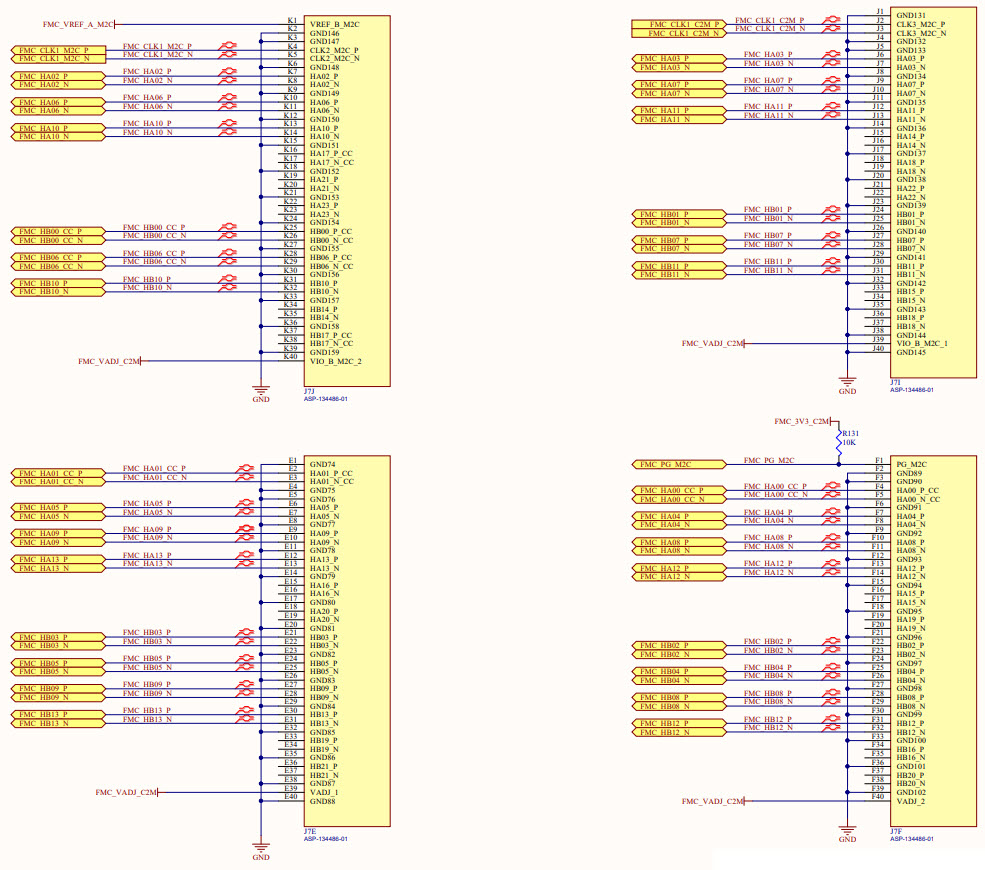Select the R131 resistor symbol
Screen dimensions: 985x870
[838, 440]
